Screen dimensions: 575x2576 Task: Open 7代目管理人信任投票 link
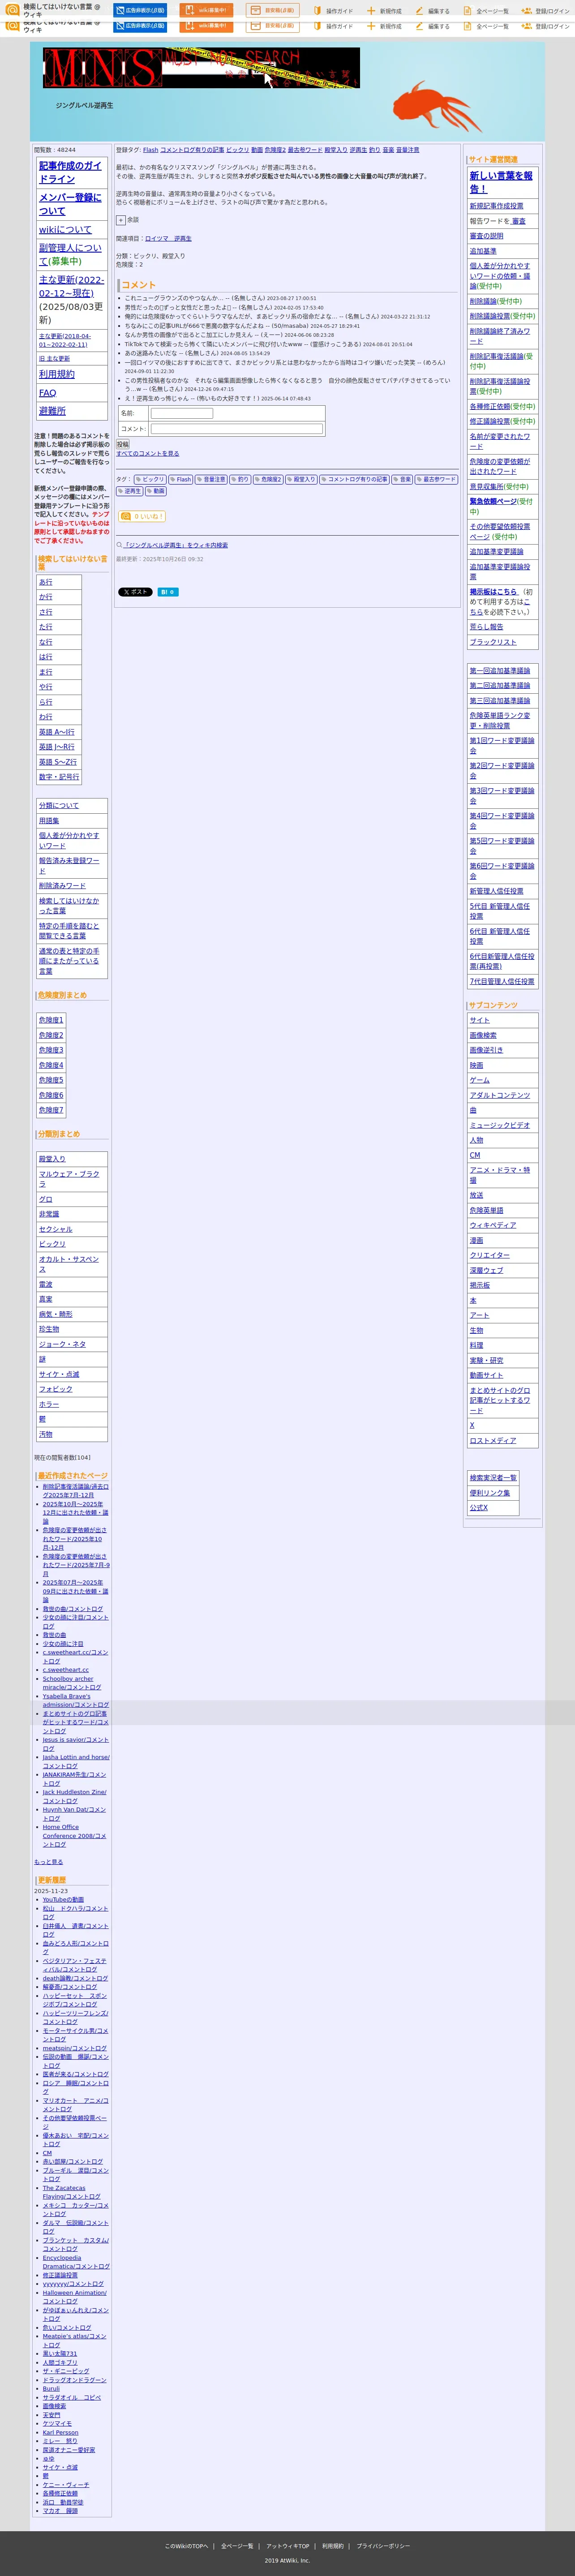502,982
